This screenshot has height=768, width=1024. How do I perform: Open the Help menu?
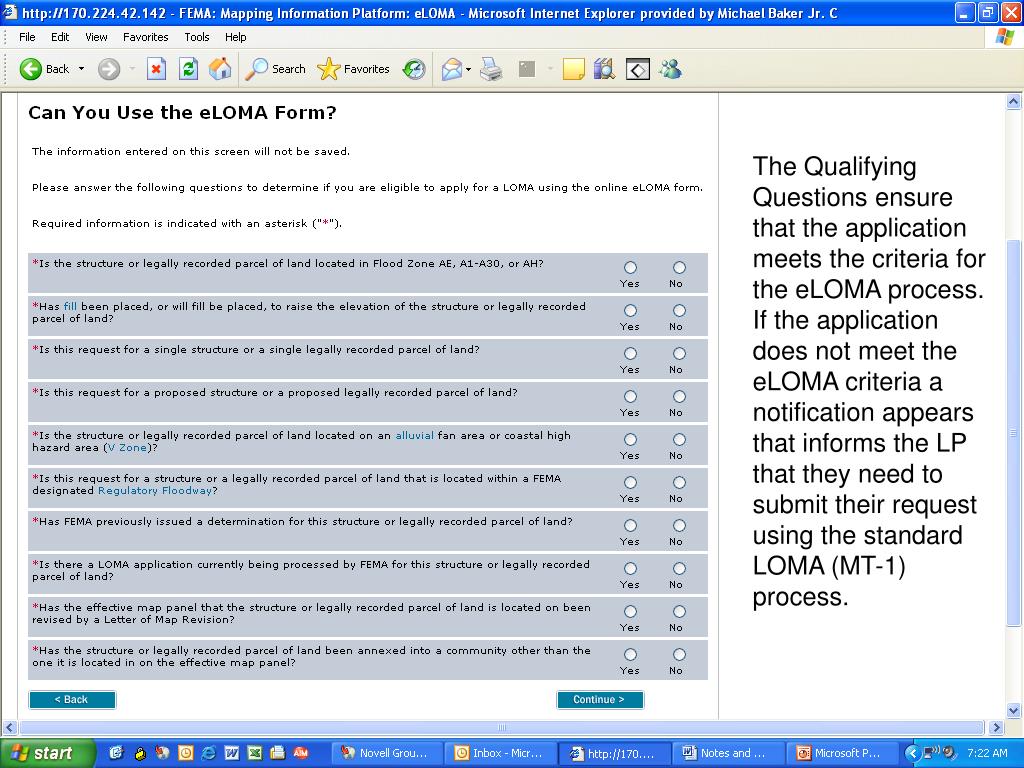coord(236,37)
